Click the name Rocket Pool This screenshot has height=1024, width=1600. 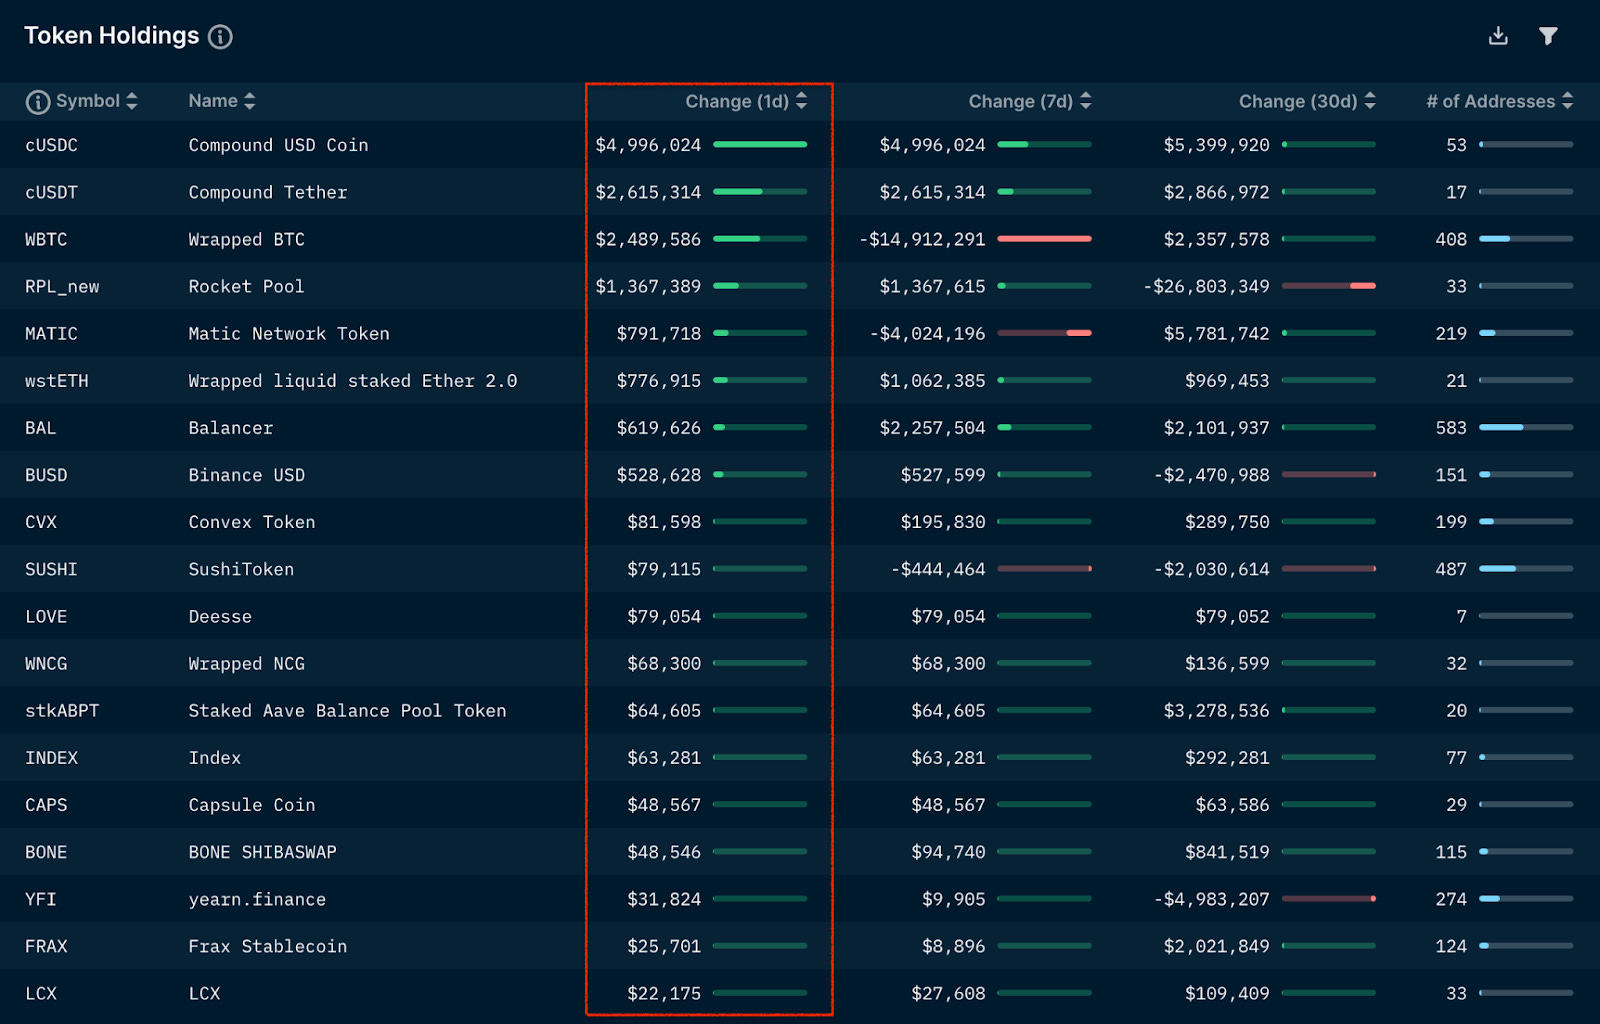click(246, 287)
